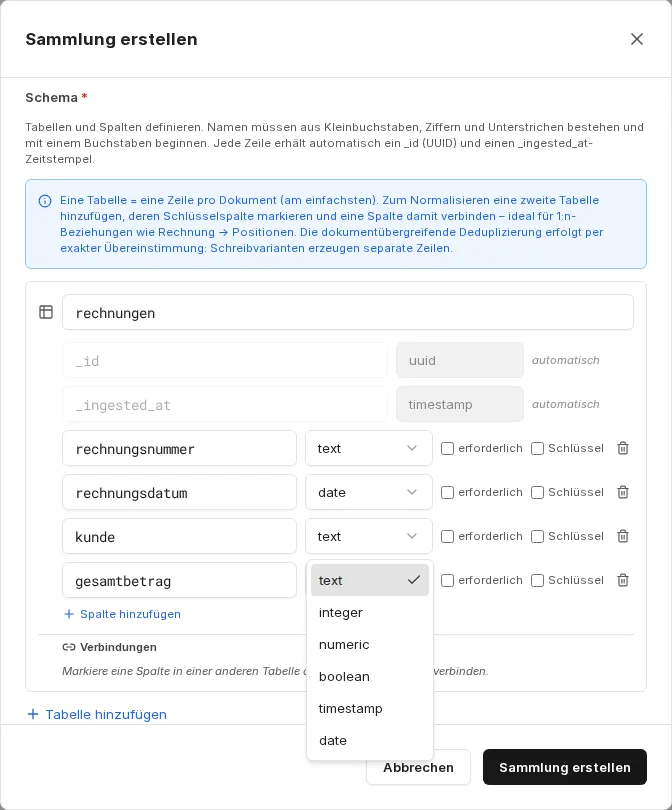Choose numeric from the type list
This screenshot has height=810, width=672.
point(370,644)
